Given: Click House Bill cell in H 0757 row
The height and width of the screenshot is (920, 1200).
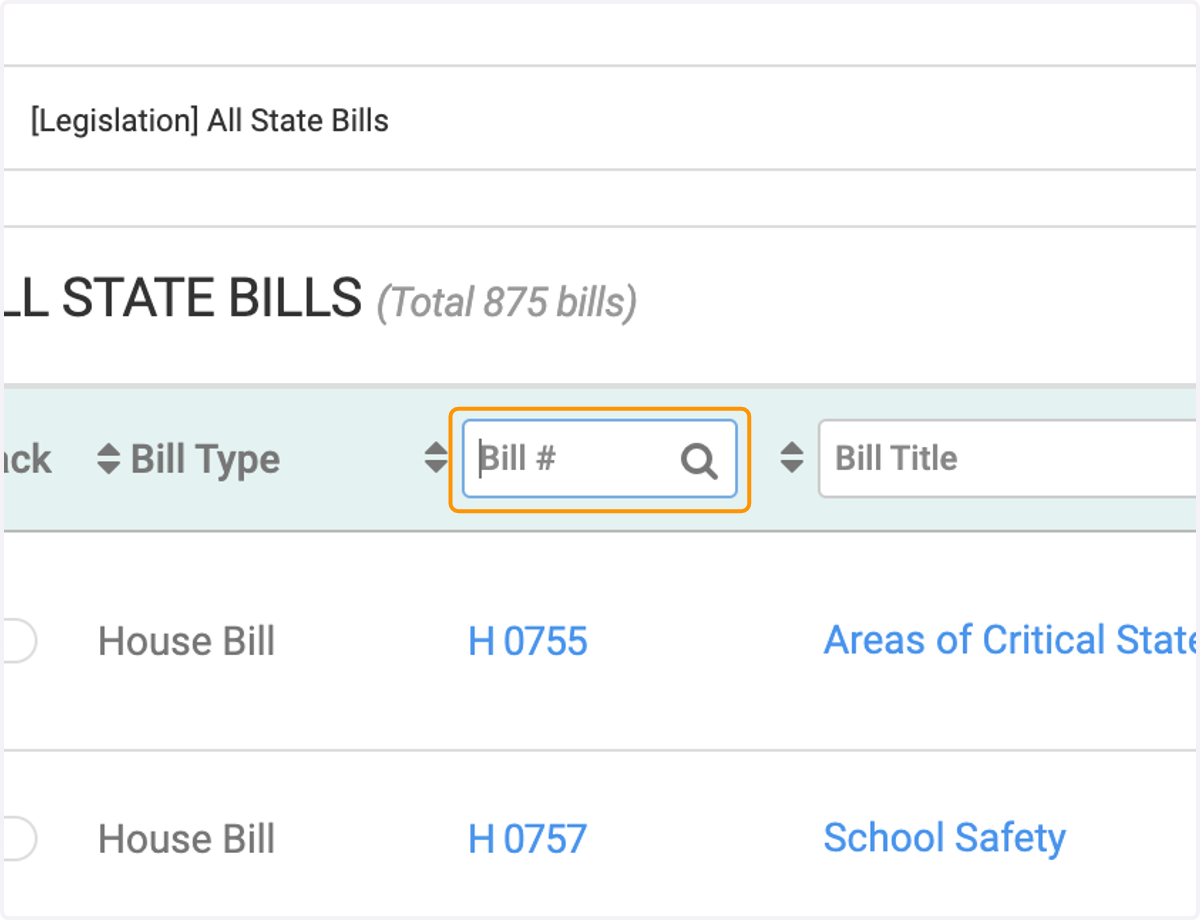Looking at the screenshot, I should pyautogui.click(x=187, y=839).
